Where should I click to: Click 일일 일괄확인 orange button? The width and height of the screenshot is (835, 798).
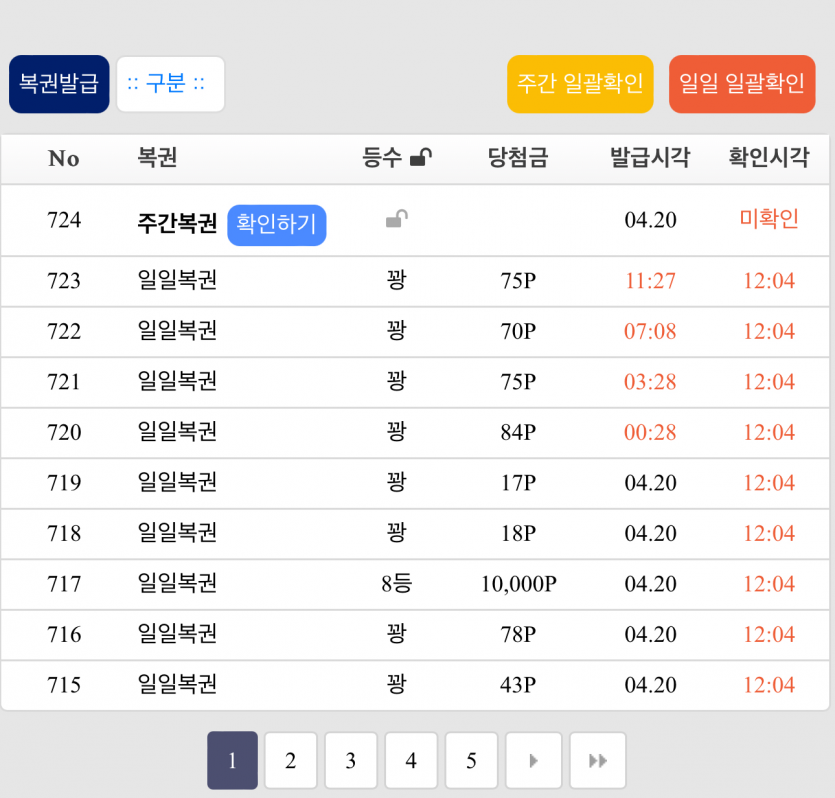[742, 84]
